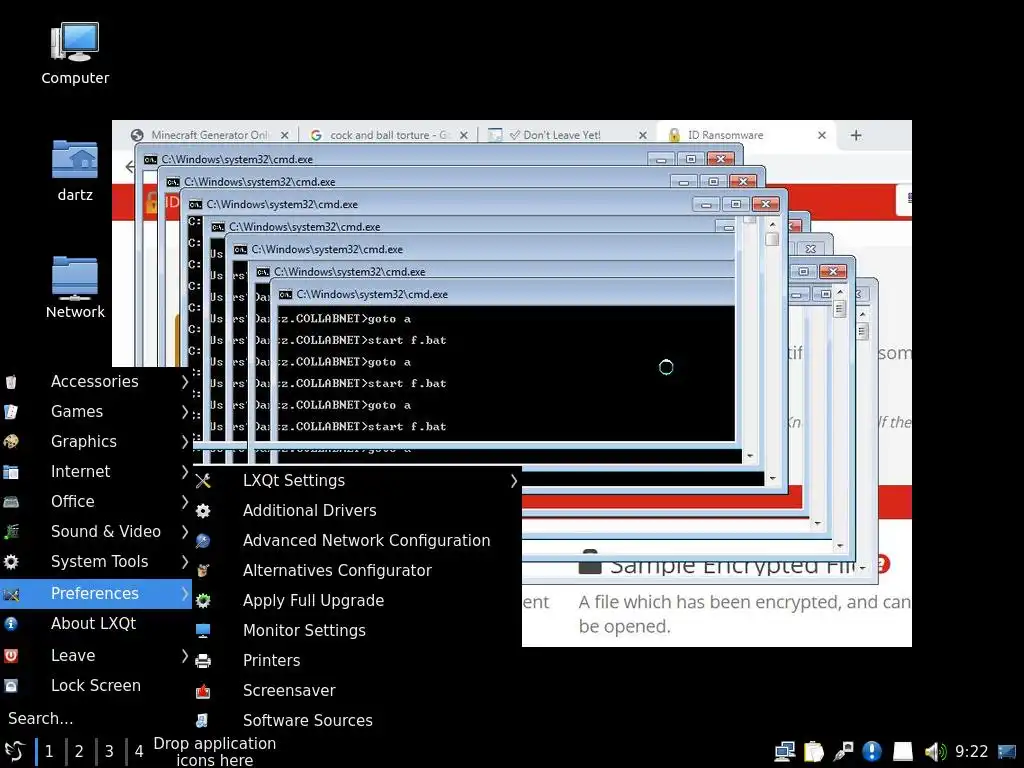This screenshot has width=1024, height=768.
Task: Click the removable drive tray icon
Action: (903, 752)
